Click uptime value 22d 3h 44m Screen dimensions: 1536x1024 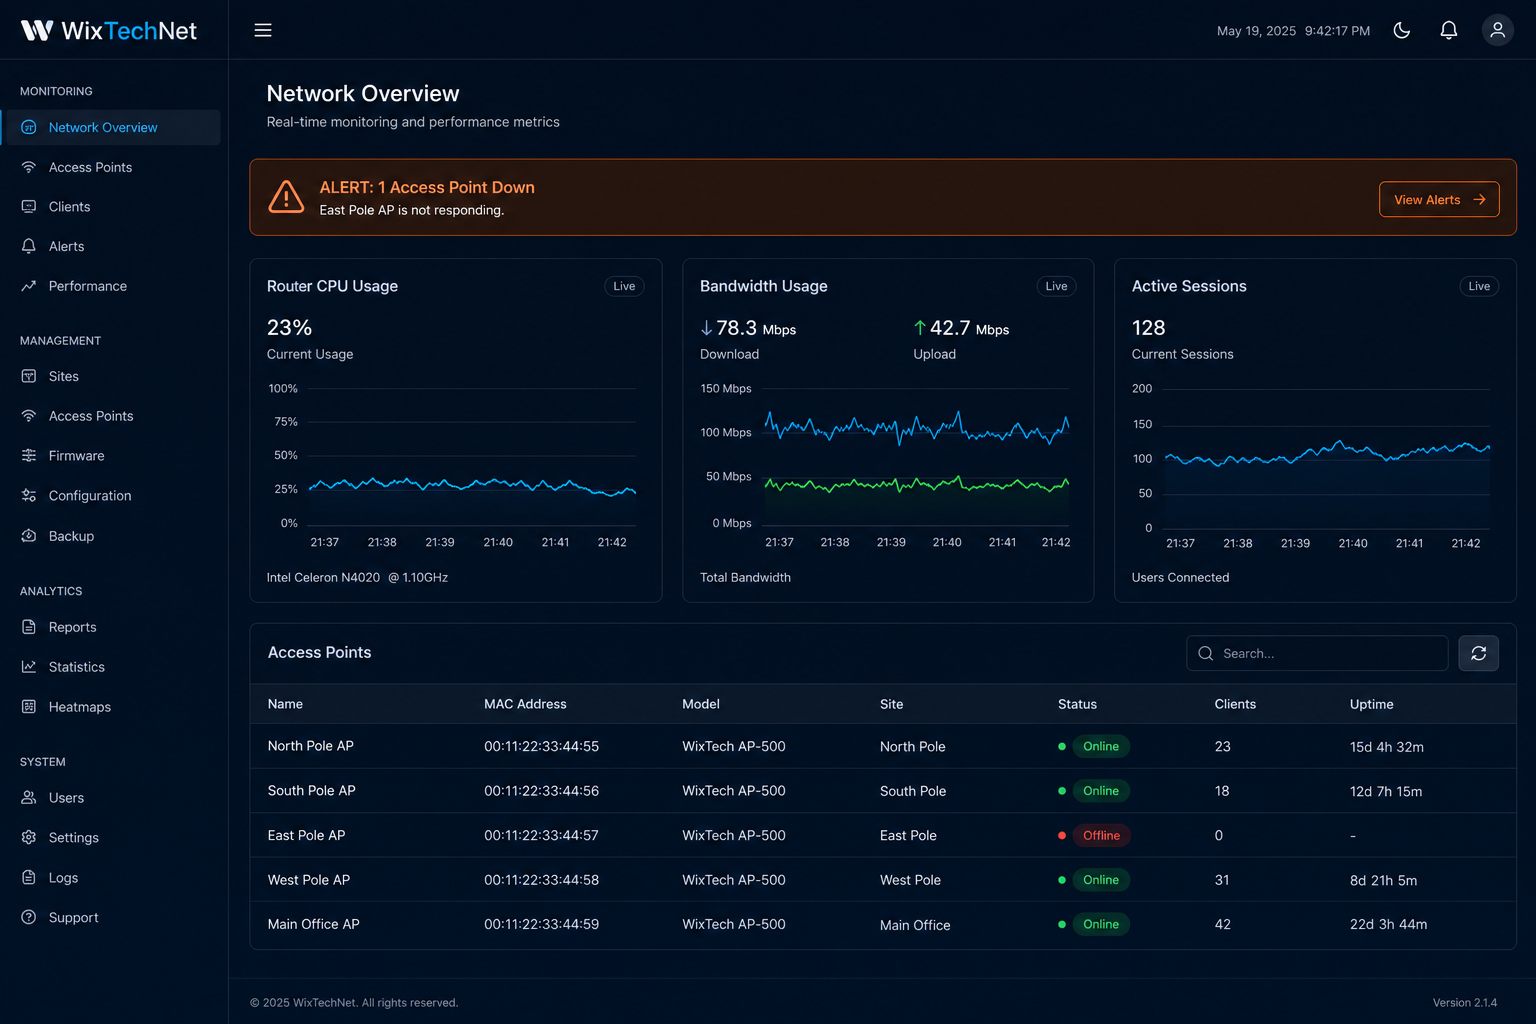click(1388, 924)
